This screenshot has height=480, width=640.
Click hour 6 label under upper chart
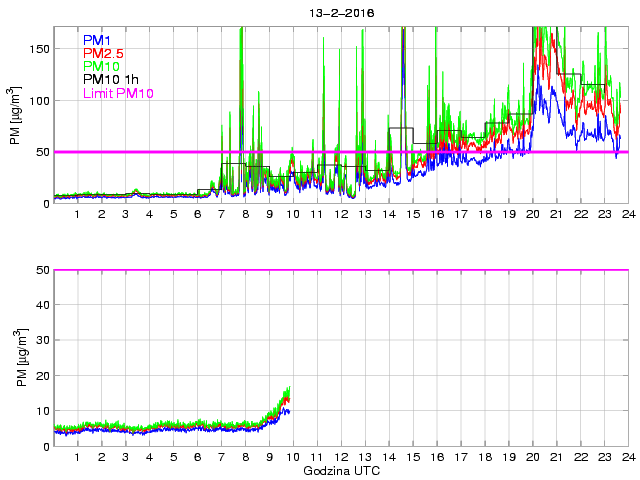click(x=198, y=214)
